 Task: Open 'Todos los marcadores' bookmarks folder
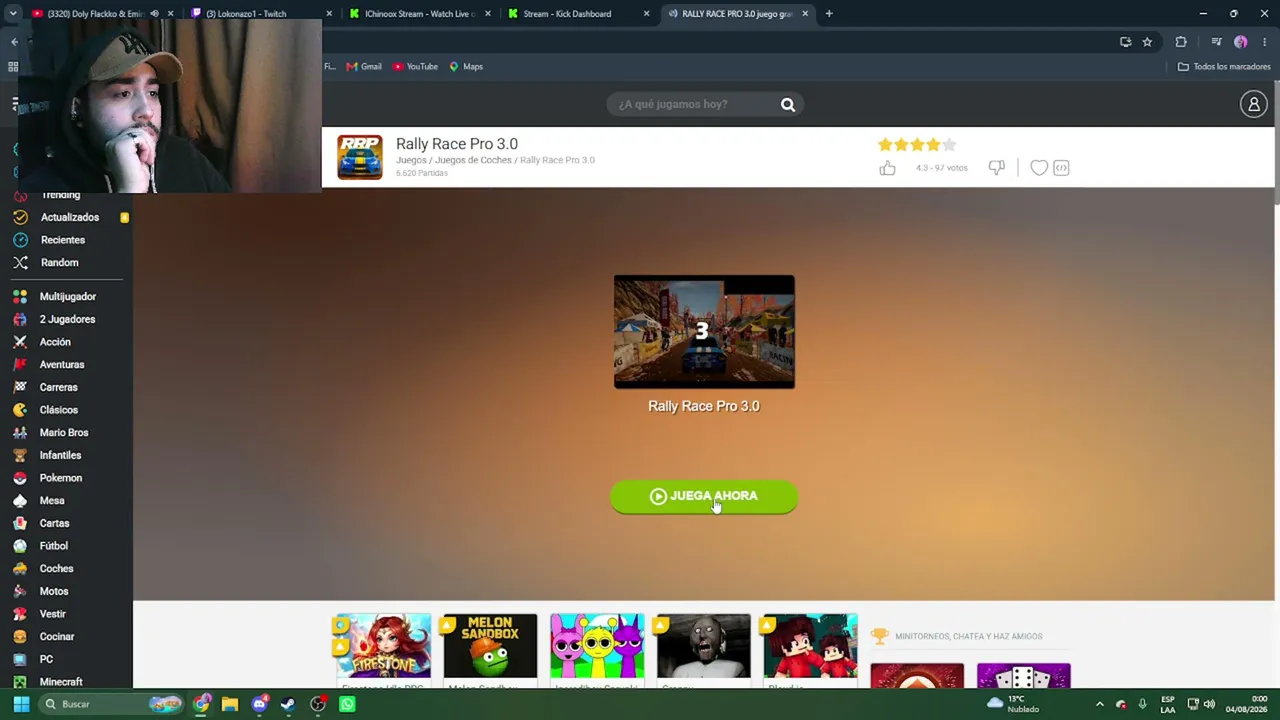1224,67
